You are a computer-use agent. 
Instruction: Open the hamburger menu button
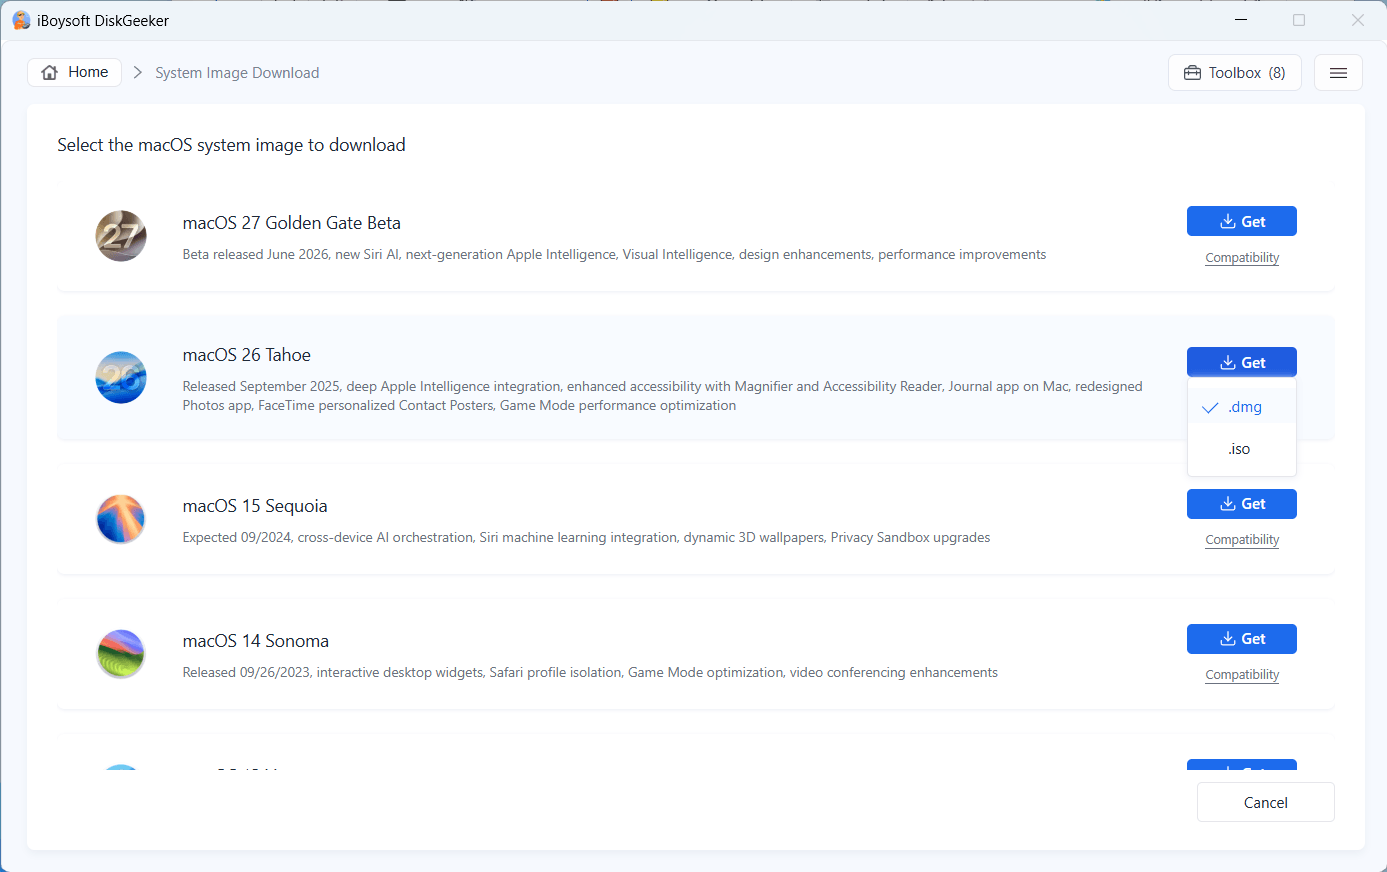click(1338, 73)
